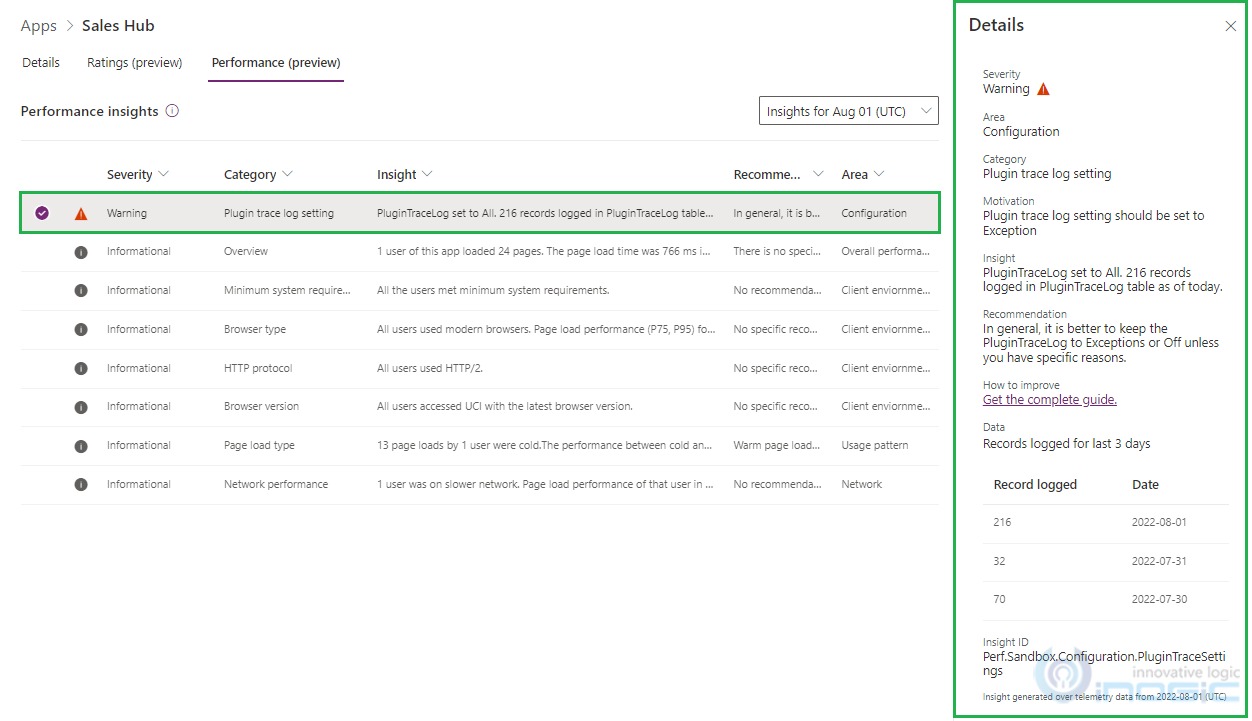Open the Insight column header menu
This screenshot has width=1252, height=721.
[404, 174]
